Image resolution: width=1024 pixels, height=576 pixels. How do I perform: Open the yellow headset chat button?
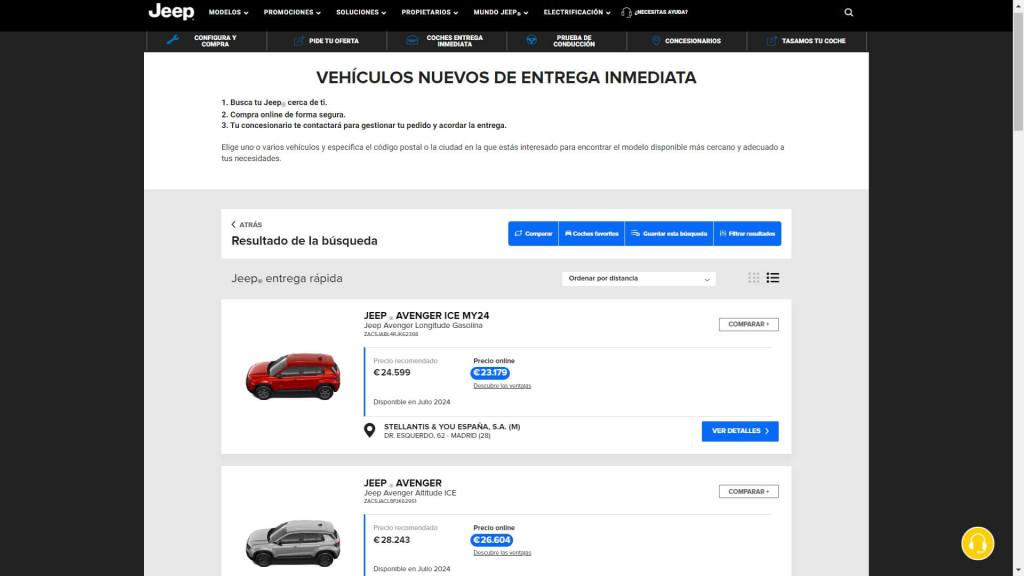[x=977, y=543]
